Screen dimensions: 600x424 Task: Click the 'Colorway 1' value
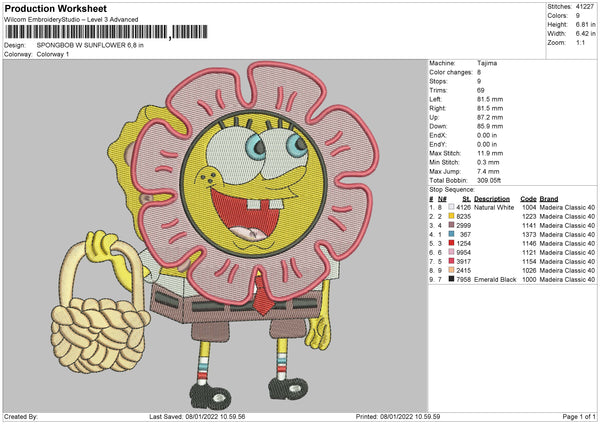[53, 54]
